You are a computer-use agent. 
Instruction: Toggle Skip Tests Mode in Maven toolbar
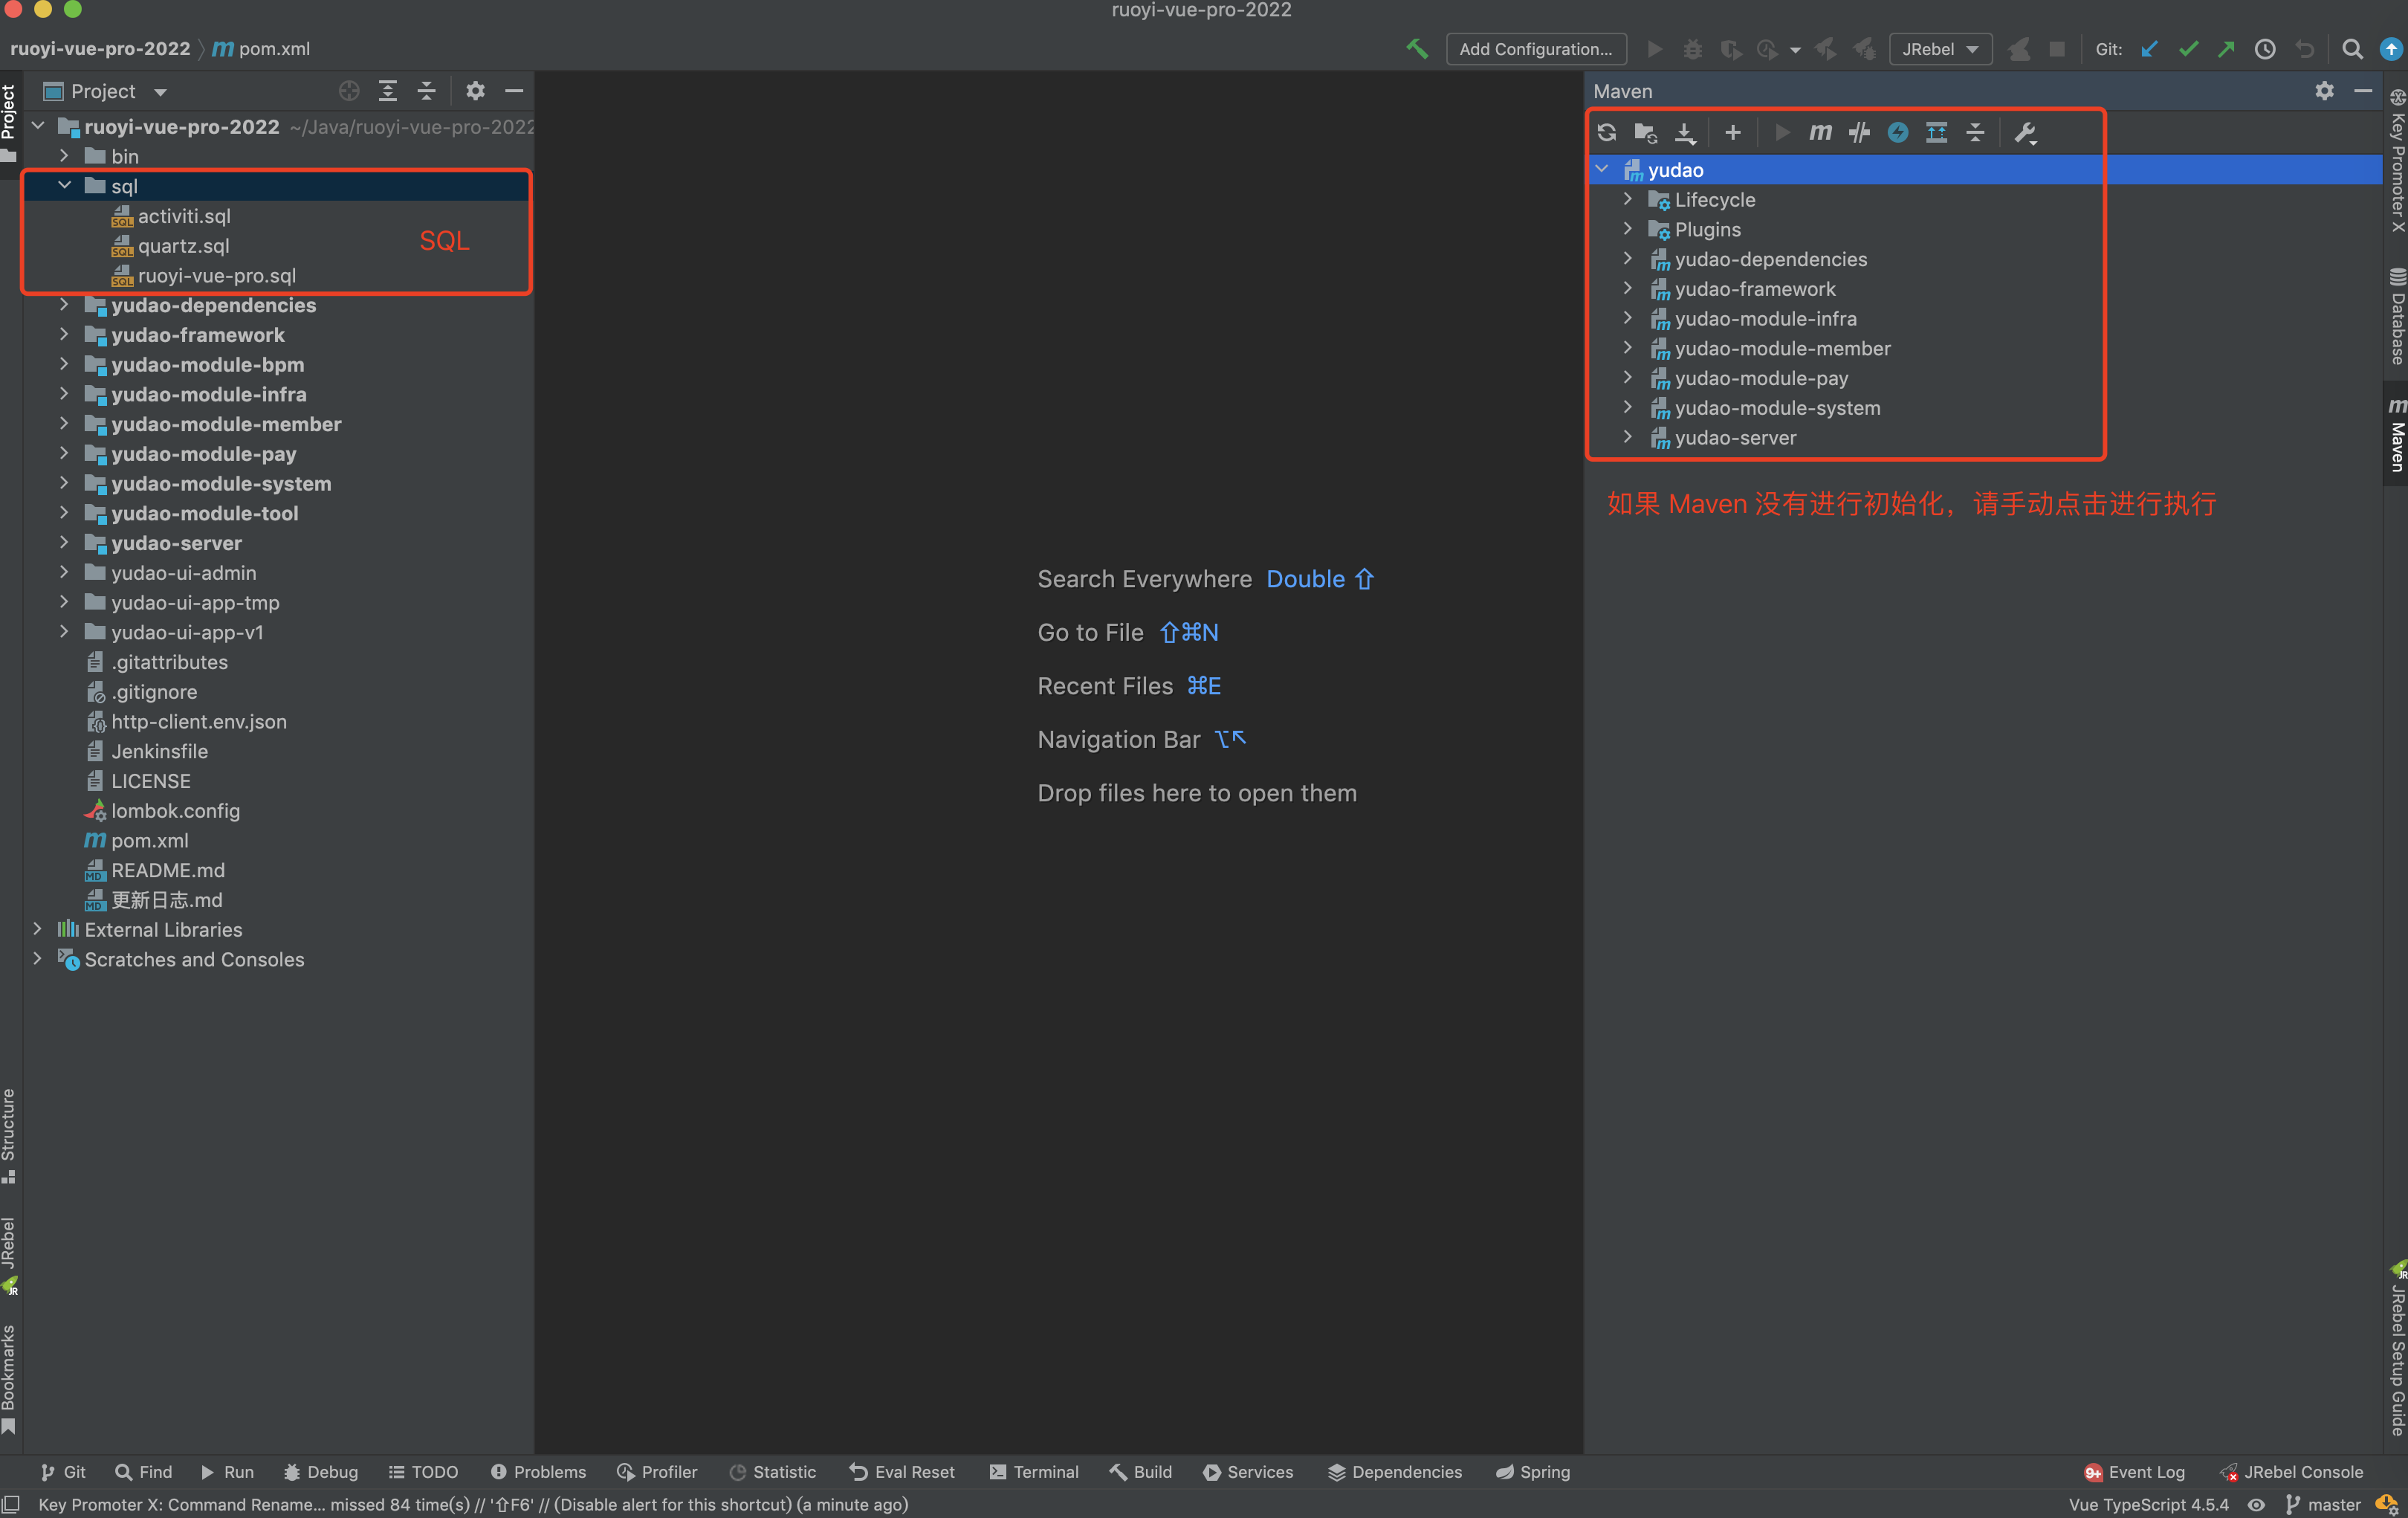[1898, 133]
